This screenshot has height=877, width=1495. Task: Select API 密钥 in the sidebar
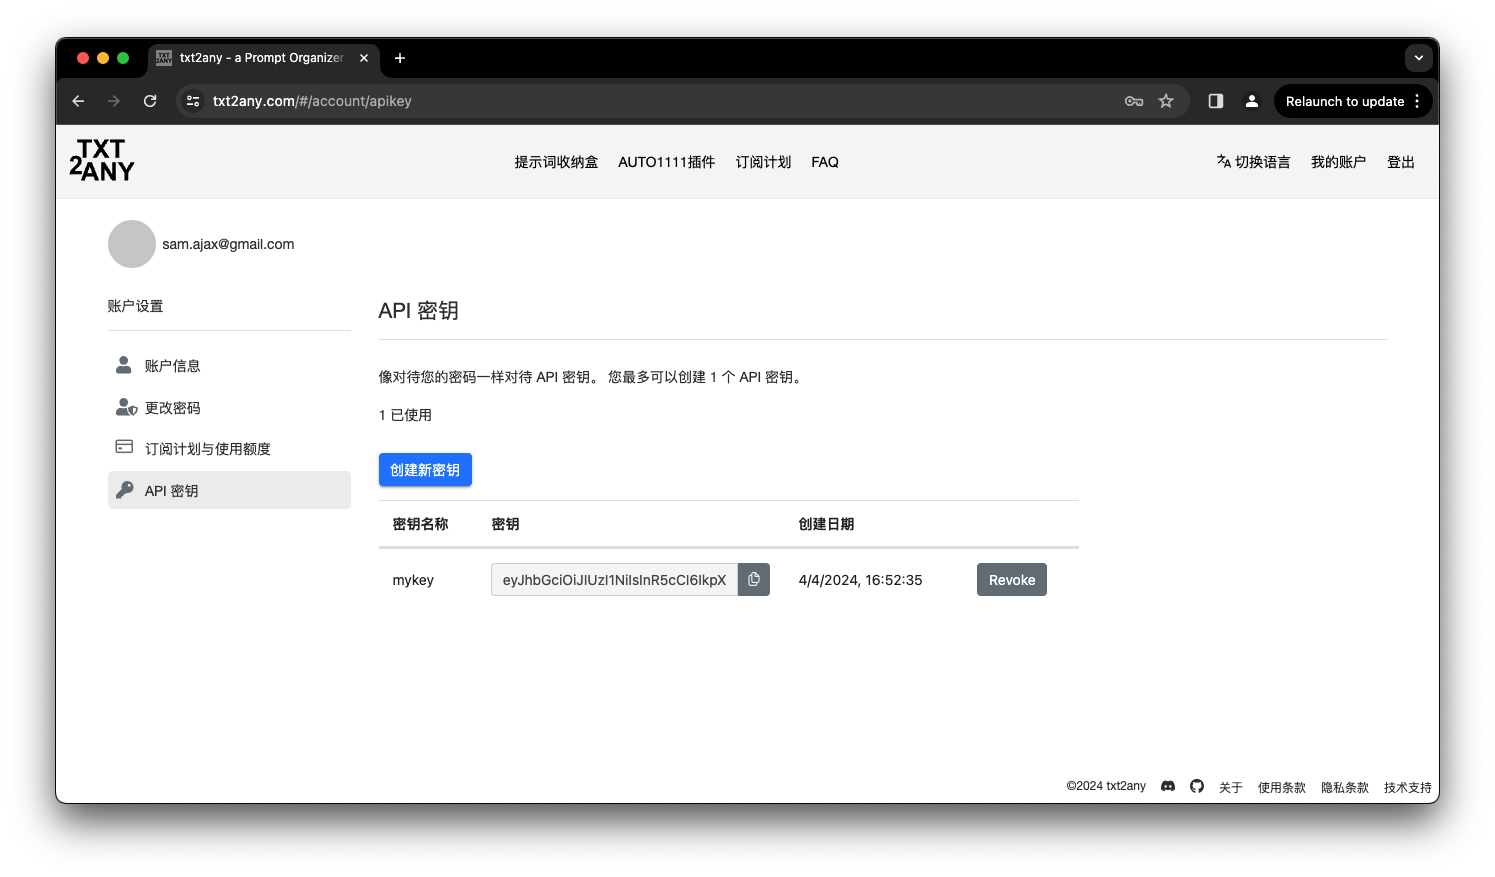click(x=229, y=490)
